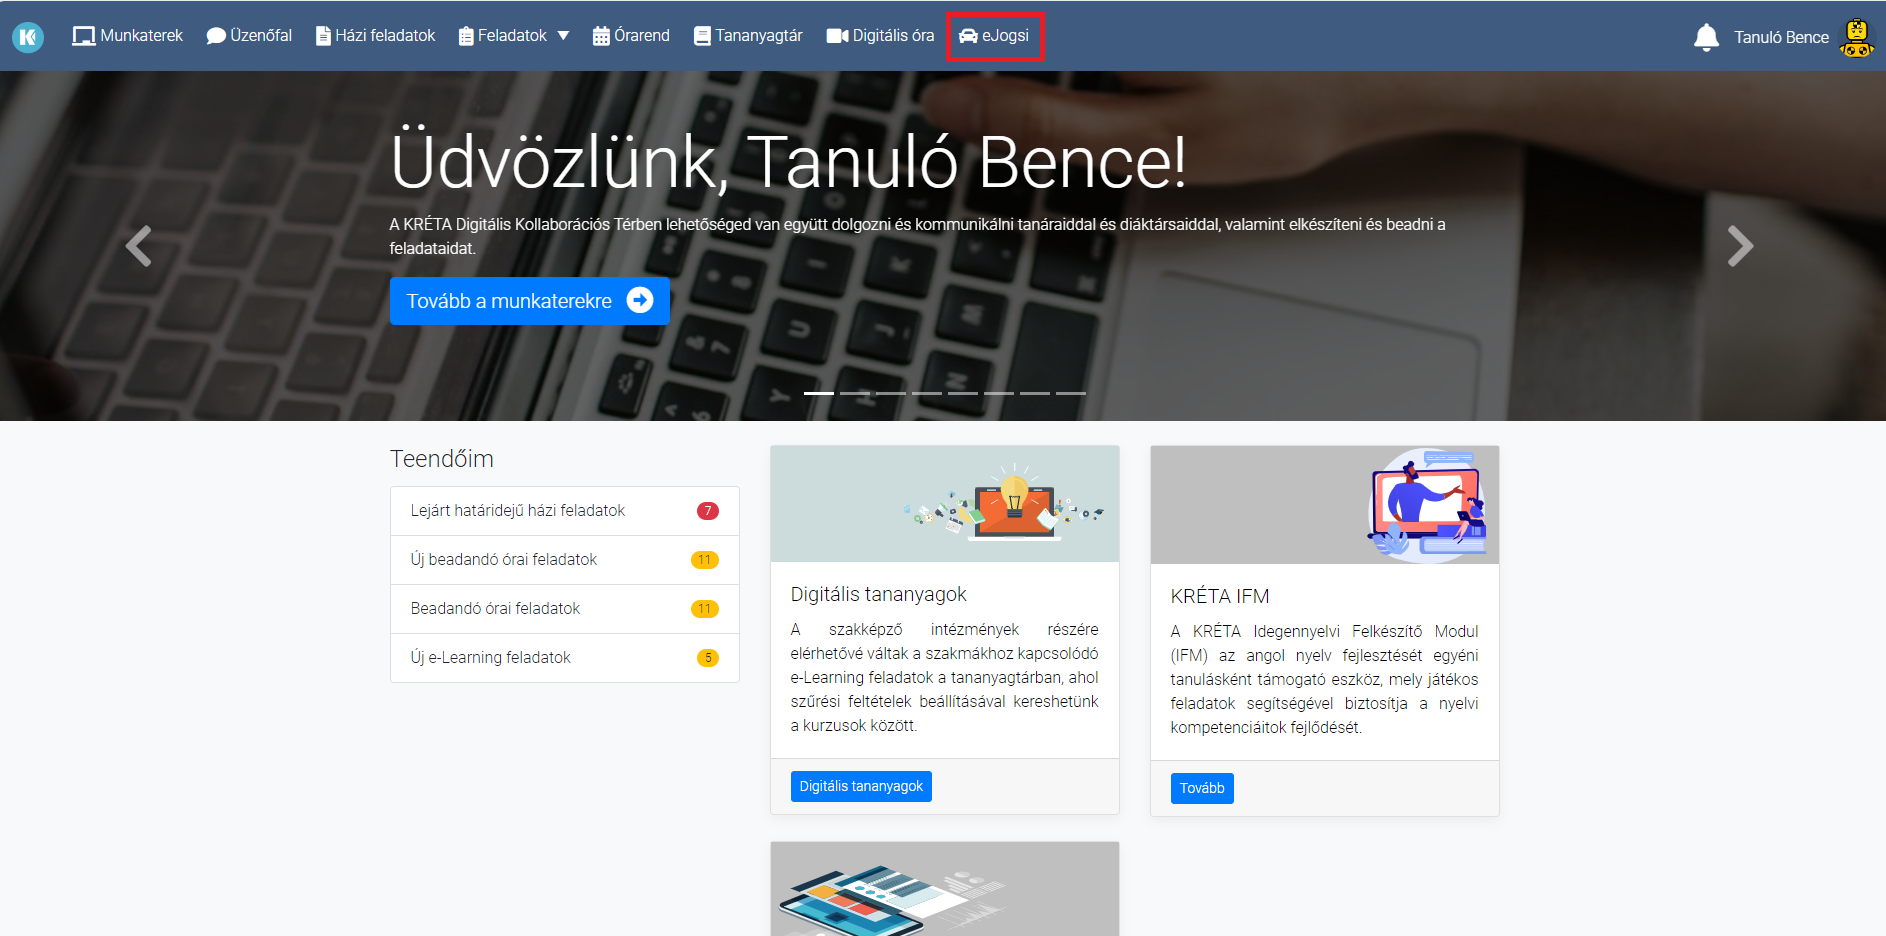Select the second carousel indicator

(855, 393)
